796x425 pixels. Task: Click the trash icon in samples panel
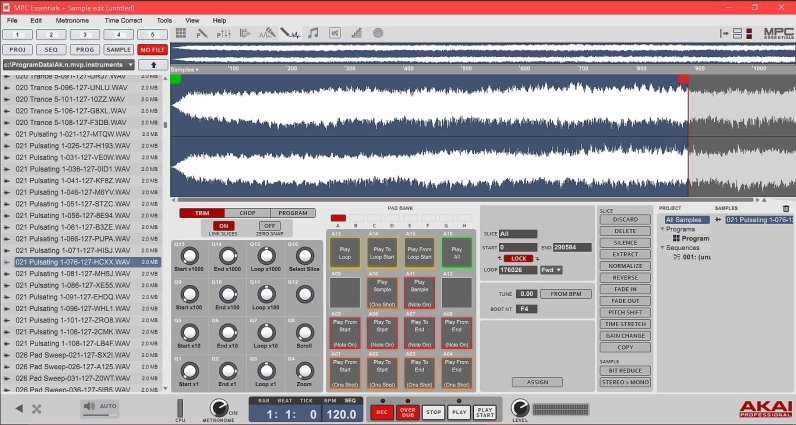785,208
